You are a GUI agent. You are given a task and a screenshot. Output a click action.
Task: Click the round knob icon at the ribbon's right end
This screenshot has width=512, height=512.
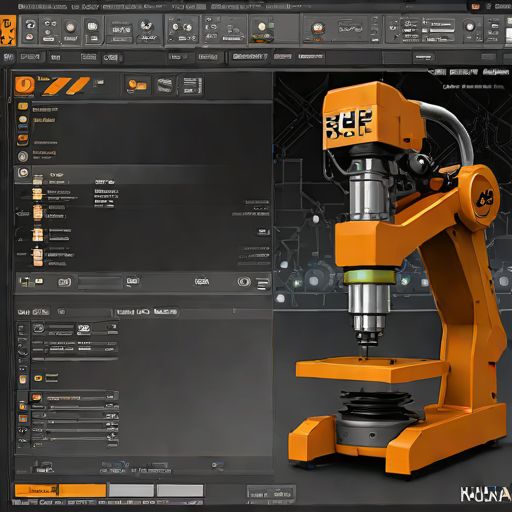click(x=470, y=26)
